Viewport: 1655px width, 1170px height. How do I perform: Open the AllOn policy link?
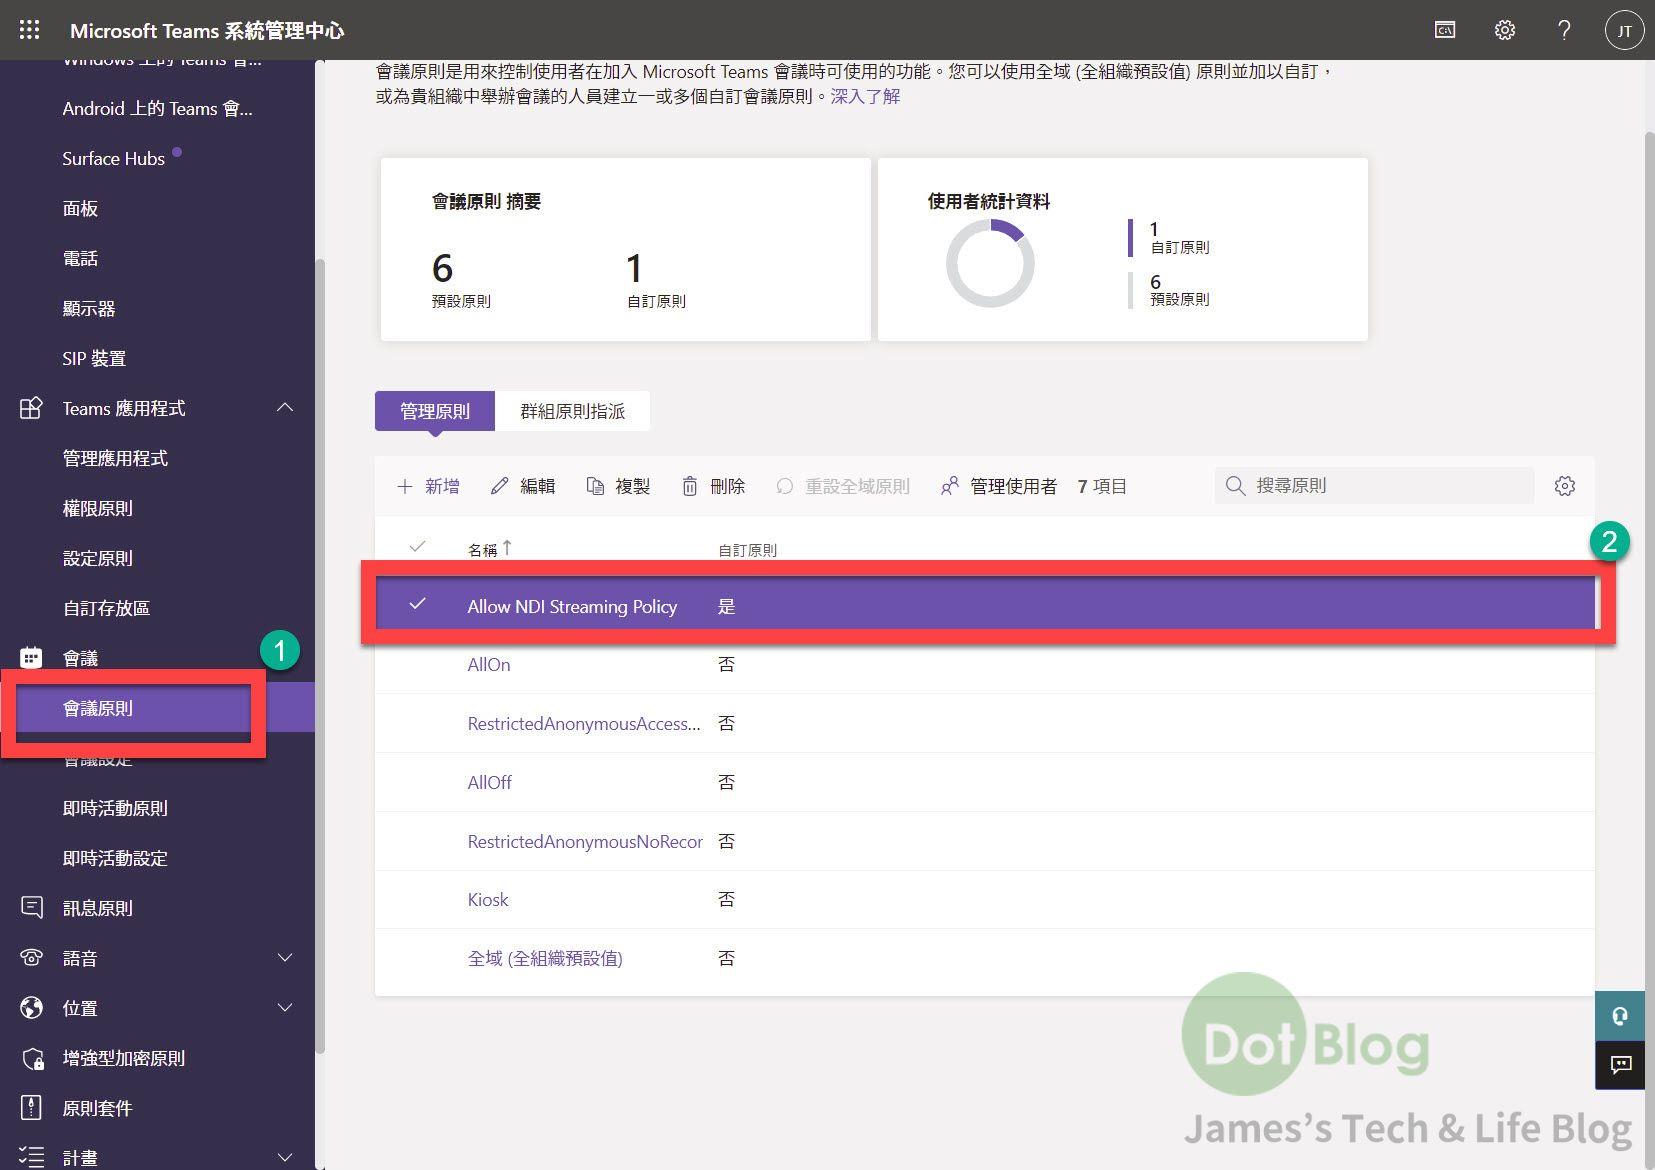point(489,665)
